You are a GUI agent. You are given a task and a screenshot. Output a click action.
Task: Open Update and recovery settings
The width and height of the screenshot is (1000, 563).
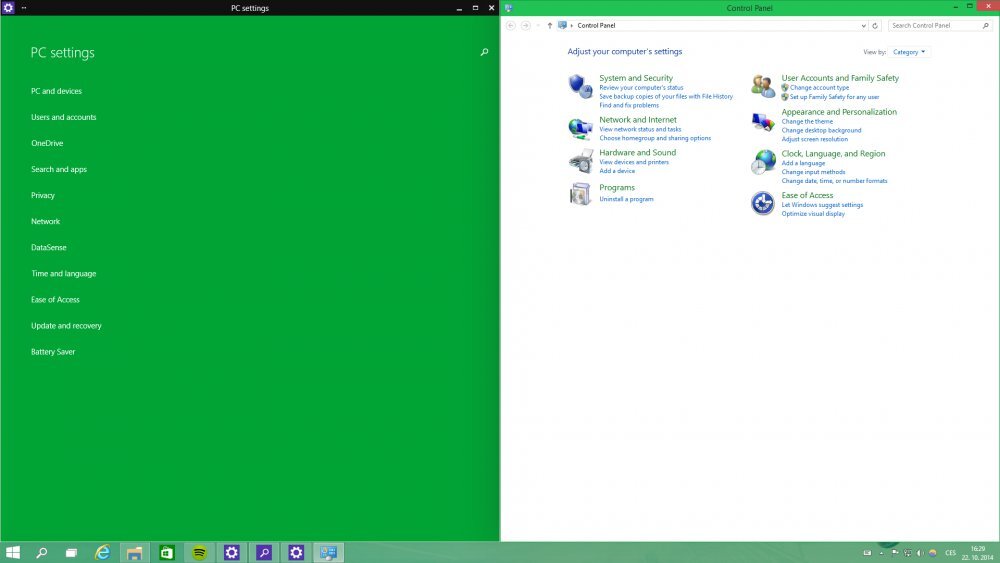coord(66,326)
